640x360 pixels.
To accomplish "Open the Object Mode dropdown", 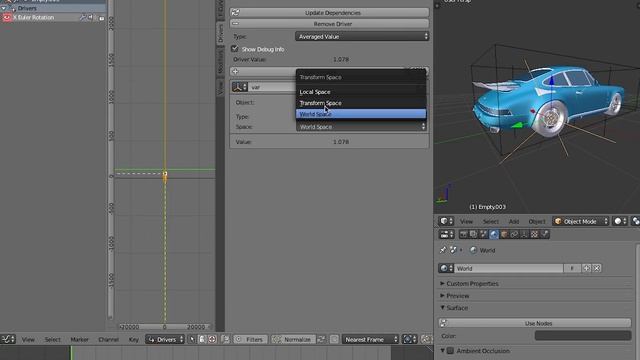I will tap(581, 221).
